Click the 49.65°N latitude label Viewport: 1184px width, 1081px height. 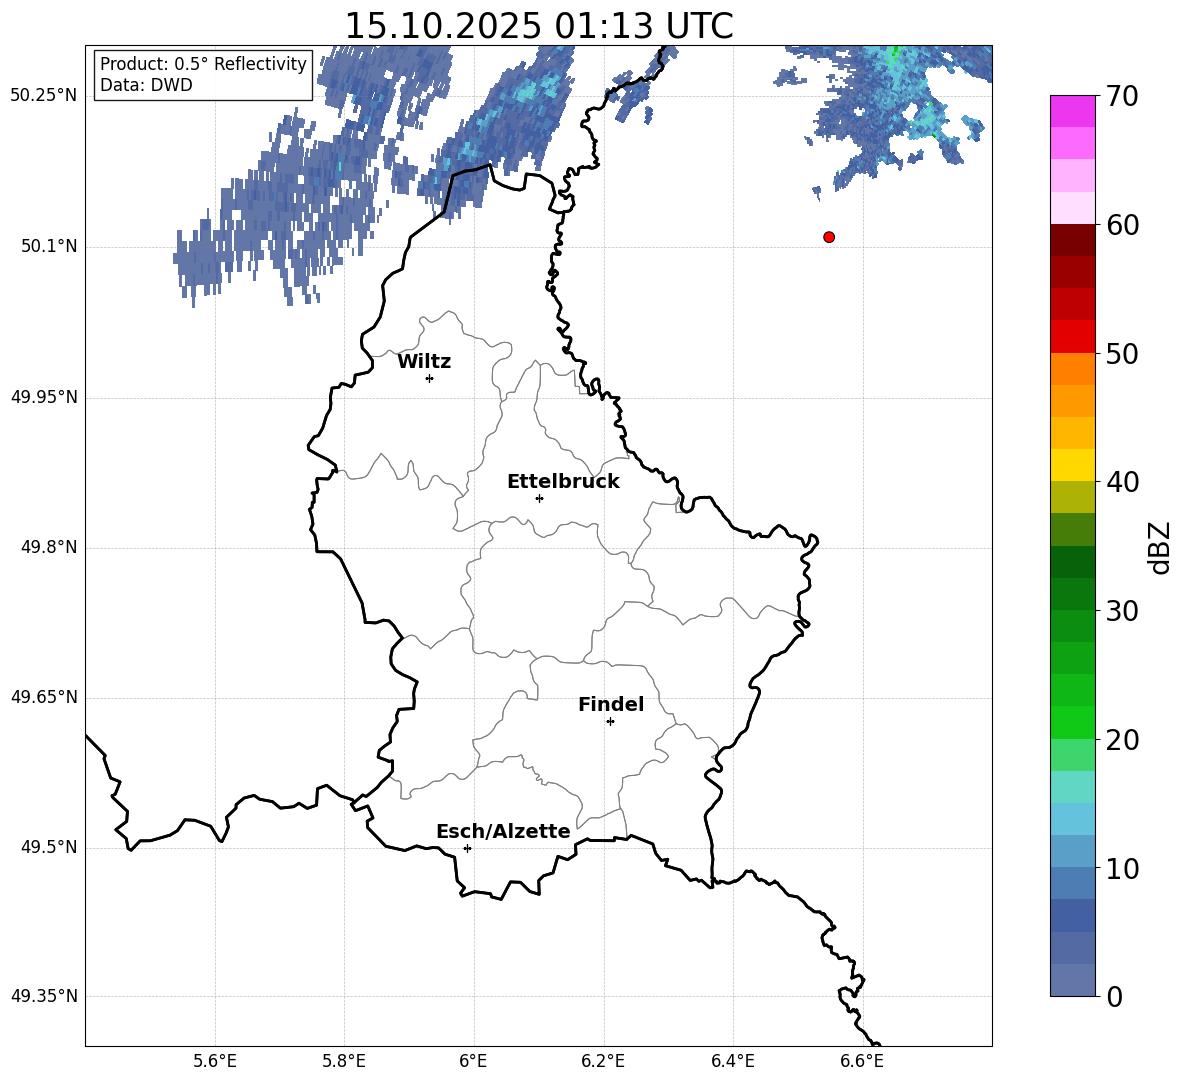point(44,697)
